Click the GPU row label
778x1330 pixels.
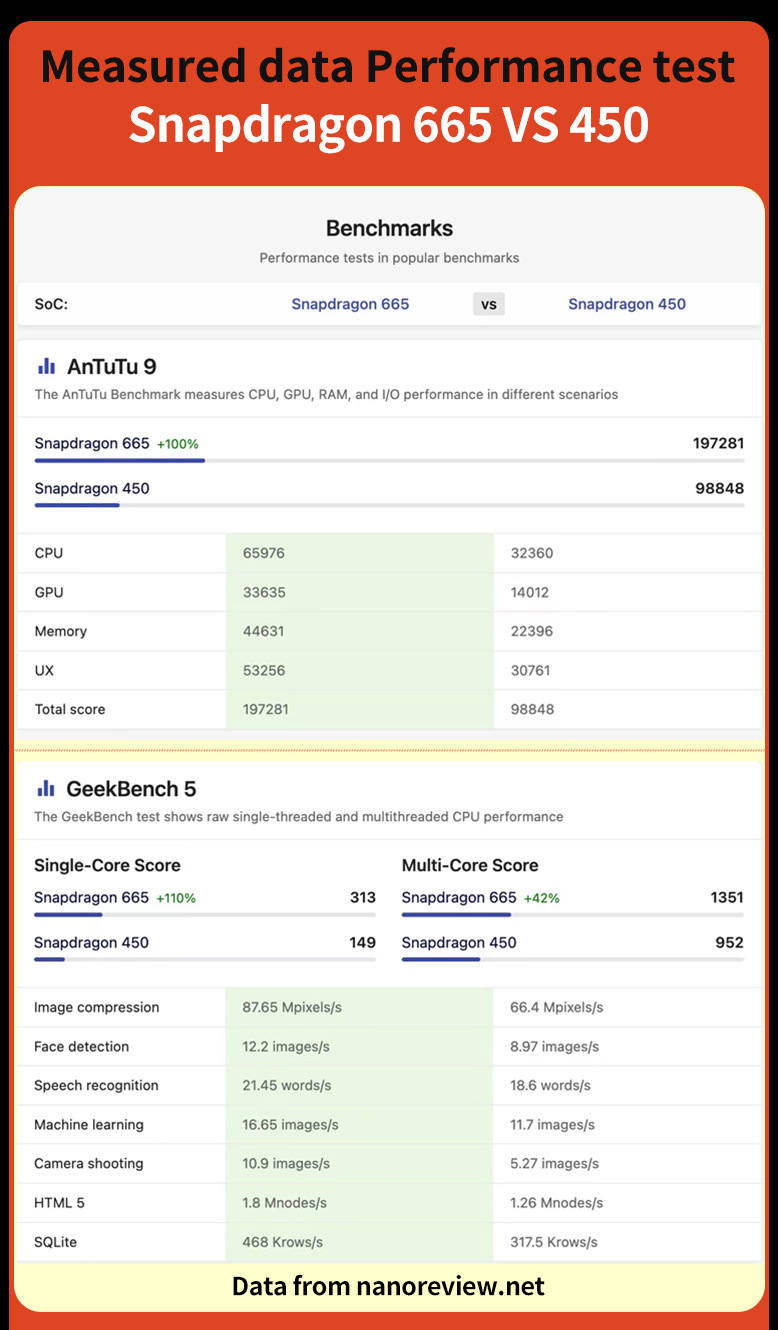tap(49, 592)
